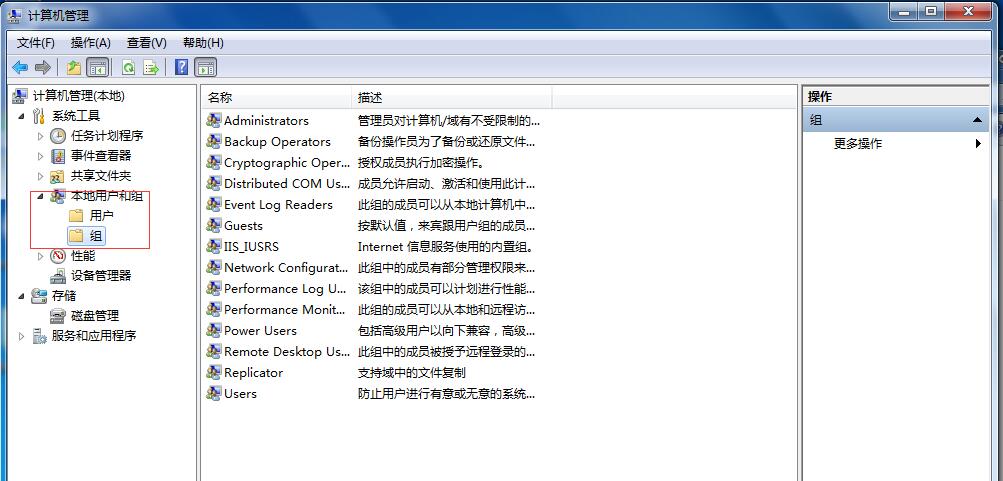Select the Remote Desktop Us... group name
The height and width of the screenshot is (481, 1003).
tap(287, 352)
